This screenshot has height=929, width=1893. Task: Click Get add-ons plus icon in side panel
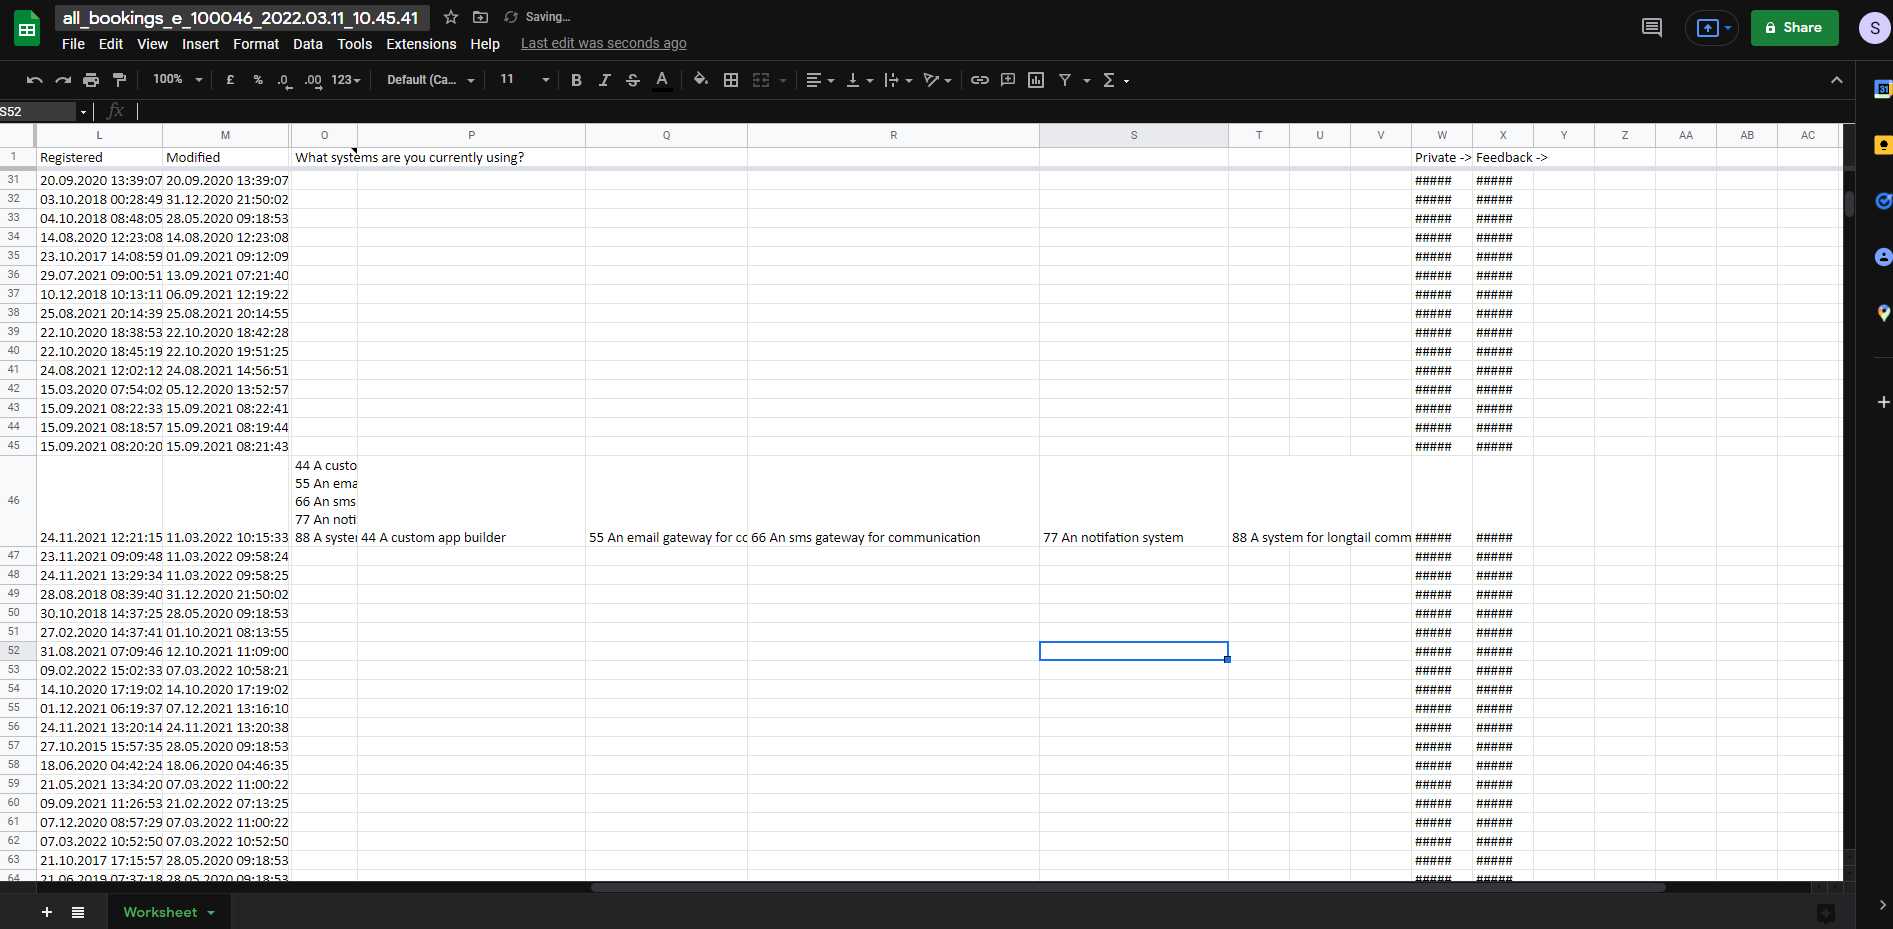coord(1883,402)
